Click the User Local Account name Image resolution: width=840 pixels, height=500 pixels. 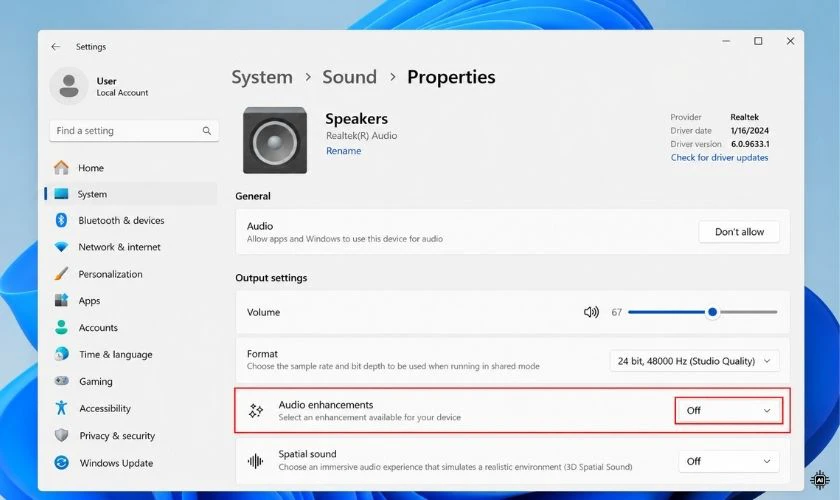122,86
